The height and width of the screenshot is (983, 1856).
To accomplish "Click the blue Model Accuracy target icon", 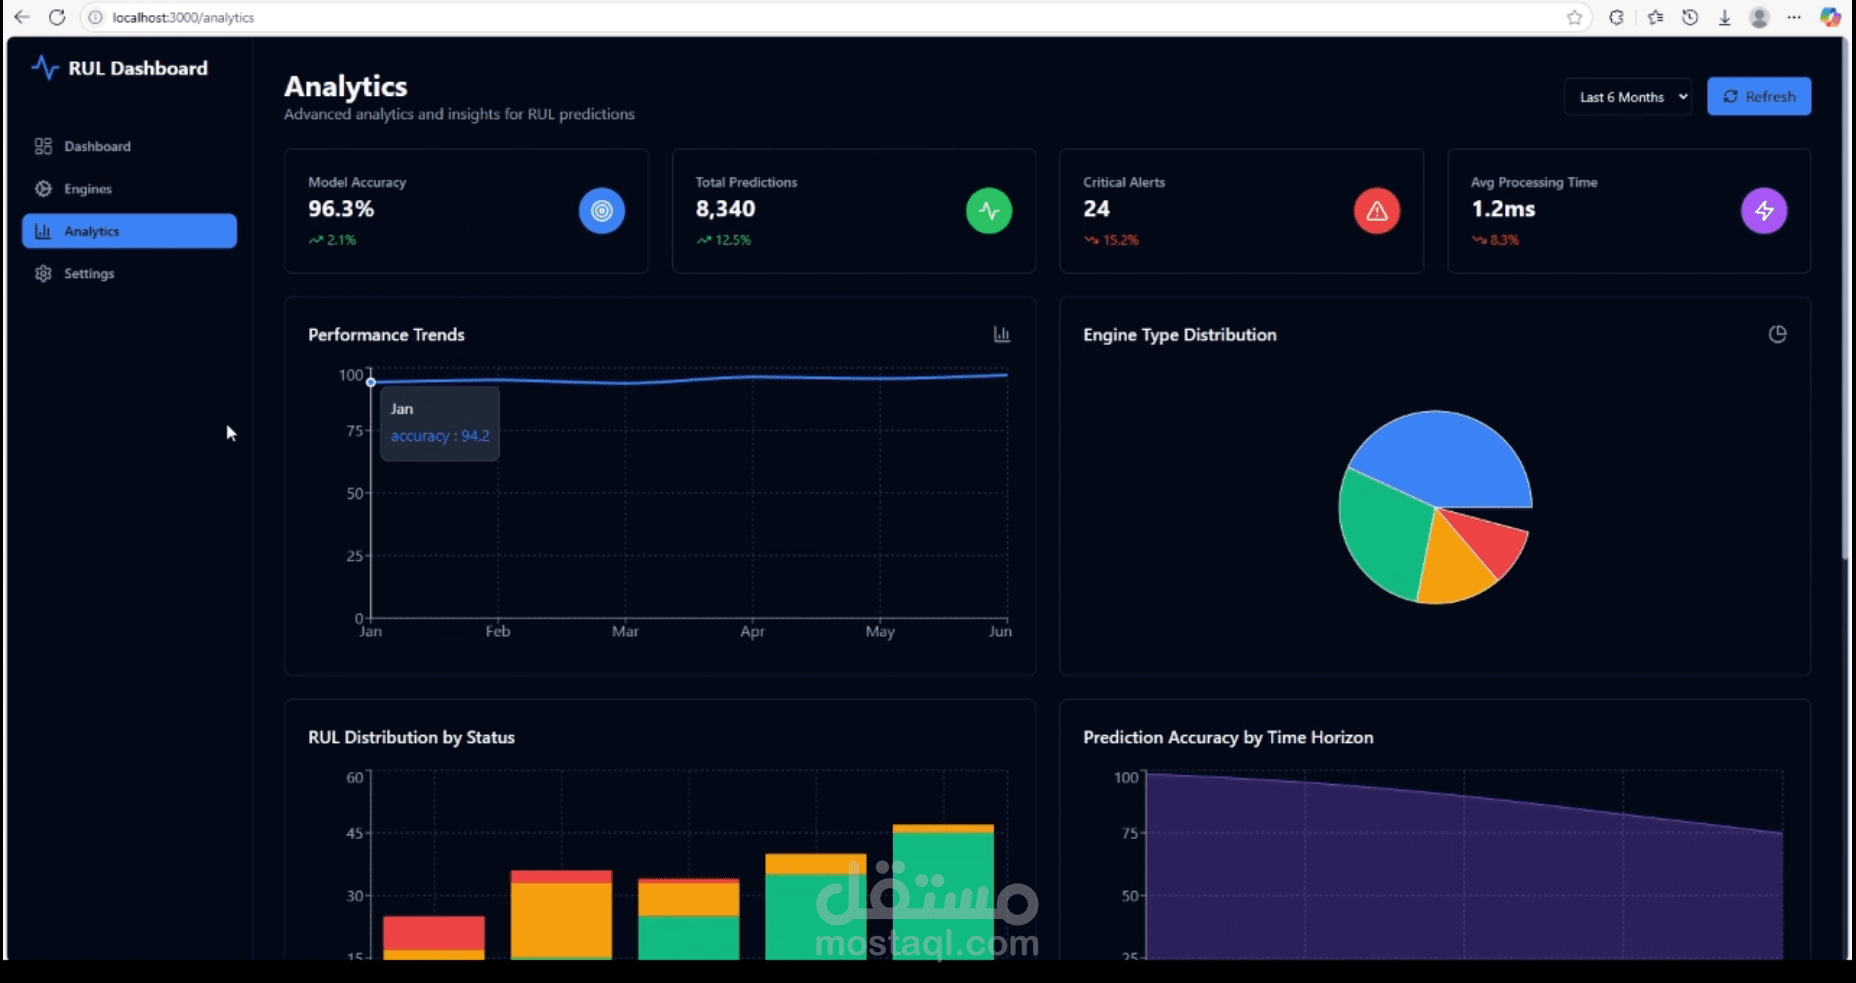I will coord(601,211).
